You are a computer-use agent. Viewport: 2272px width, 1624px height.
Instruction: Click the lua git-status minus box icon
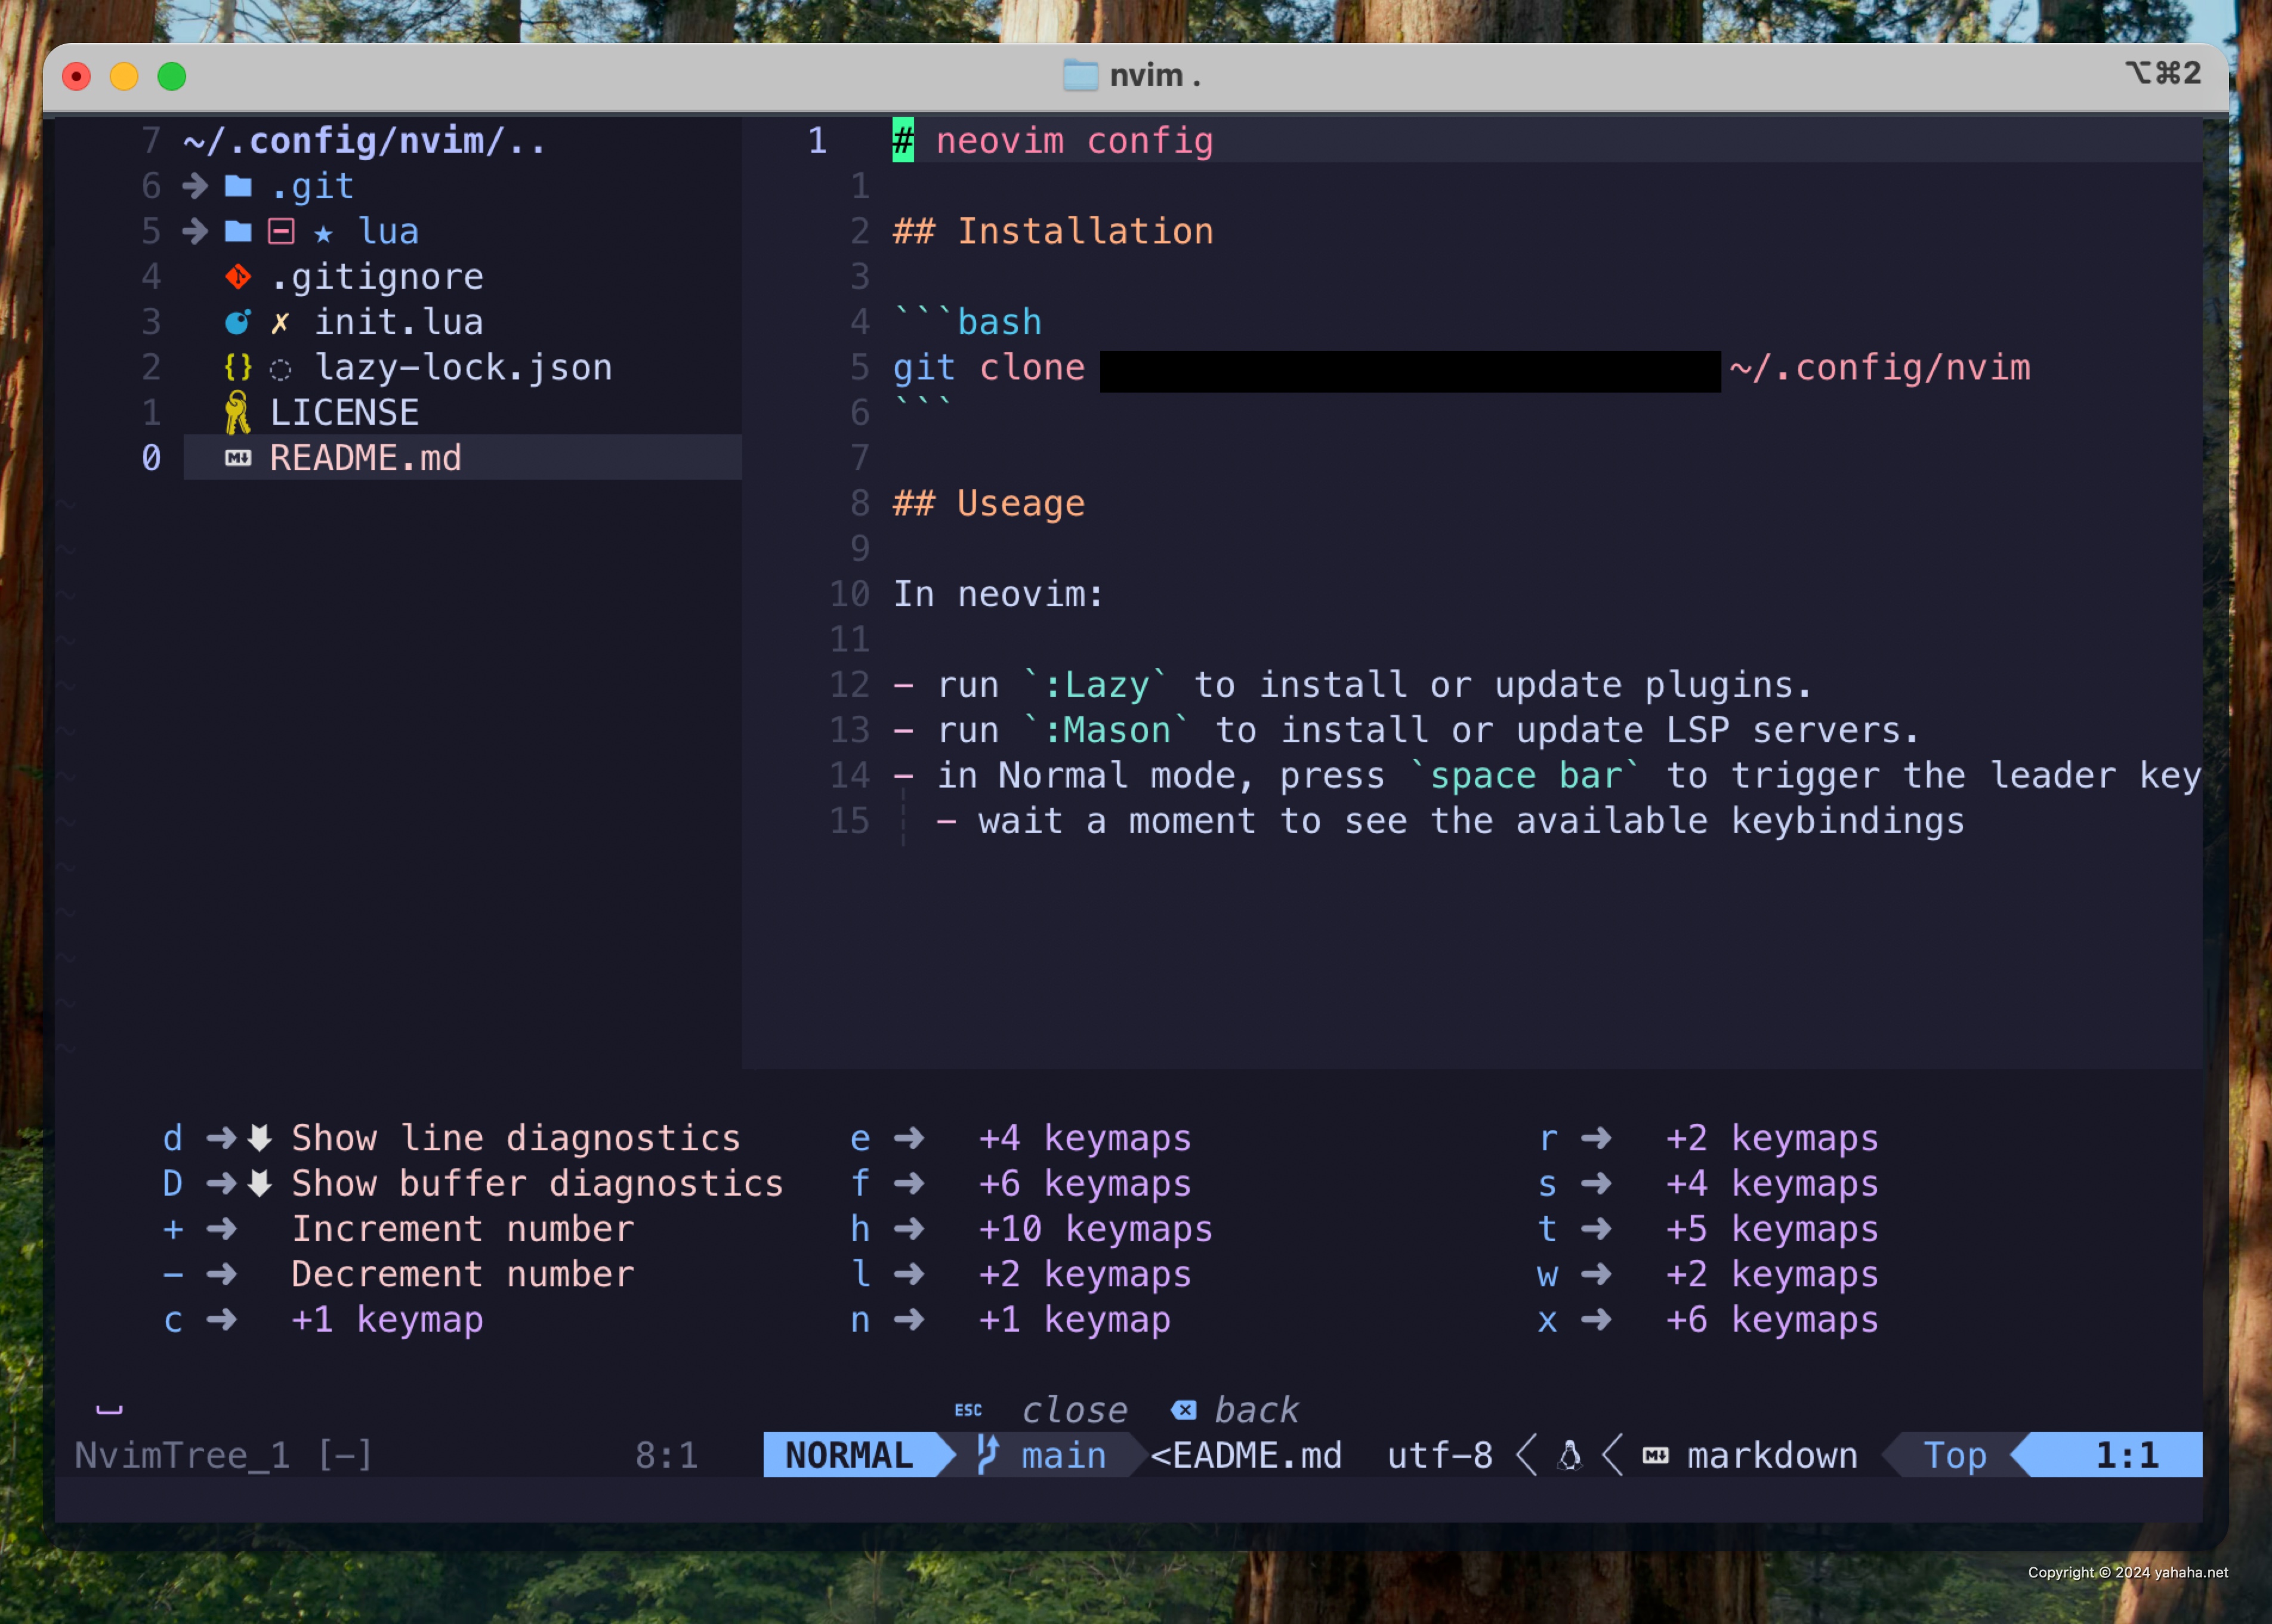281,232
